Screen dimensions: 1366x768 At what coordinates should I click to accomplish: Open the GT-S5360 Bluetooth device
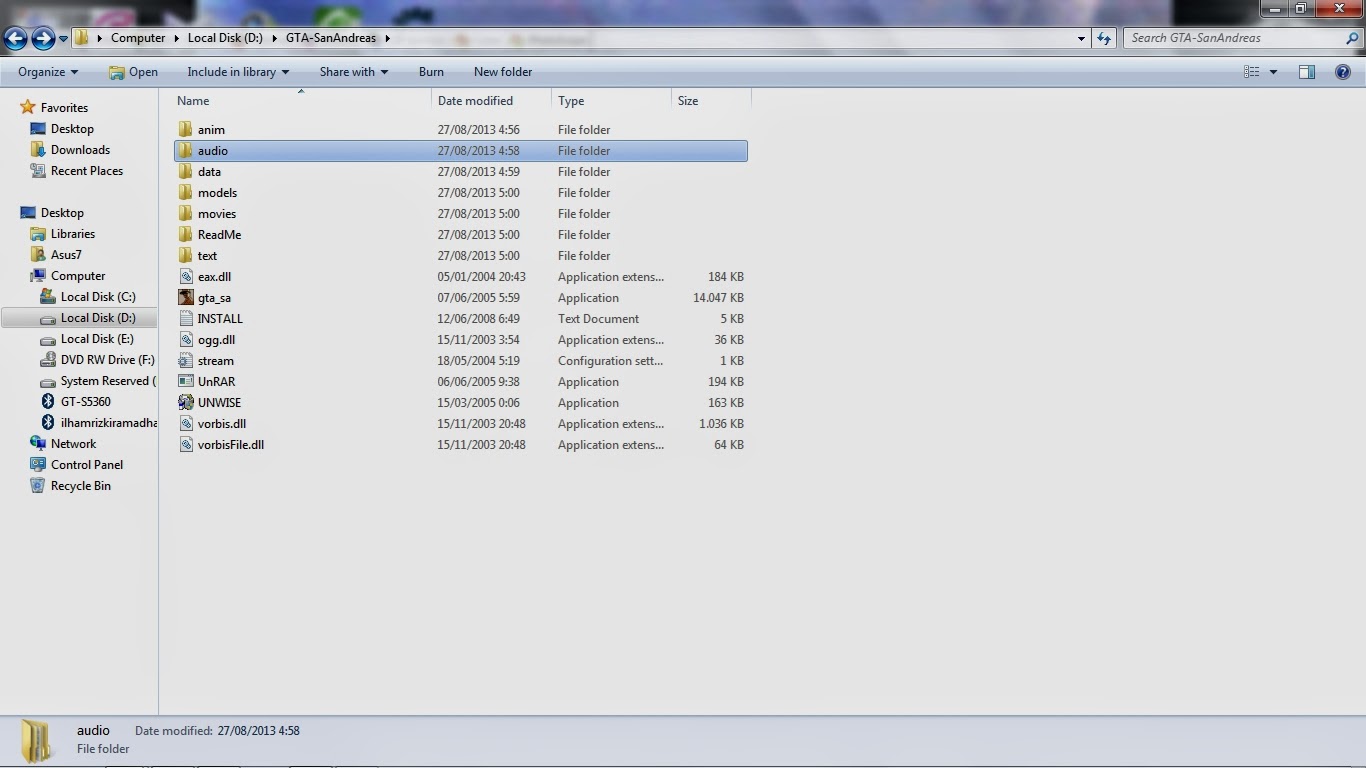coord(86,402)
